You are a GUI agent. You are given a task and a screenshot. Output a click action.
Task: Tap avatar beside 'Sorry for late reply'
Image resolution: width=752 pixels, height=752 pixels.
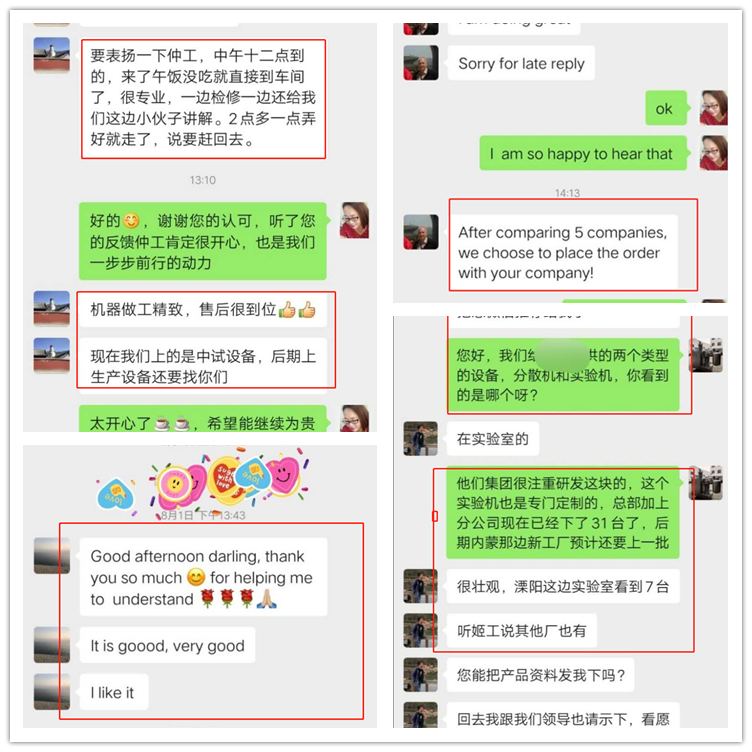(421, 63)
